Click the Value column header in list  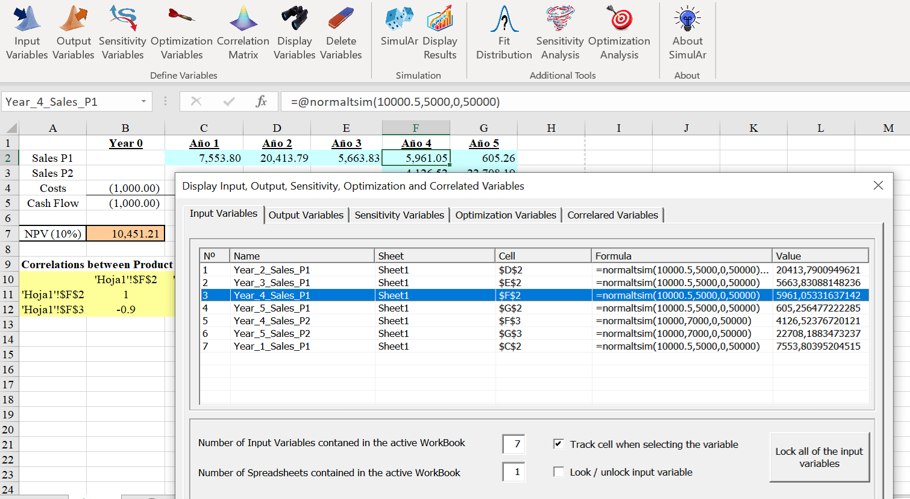tap(821, 256)
